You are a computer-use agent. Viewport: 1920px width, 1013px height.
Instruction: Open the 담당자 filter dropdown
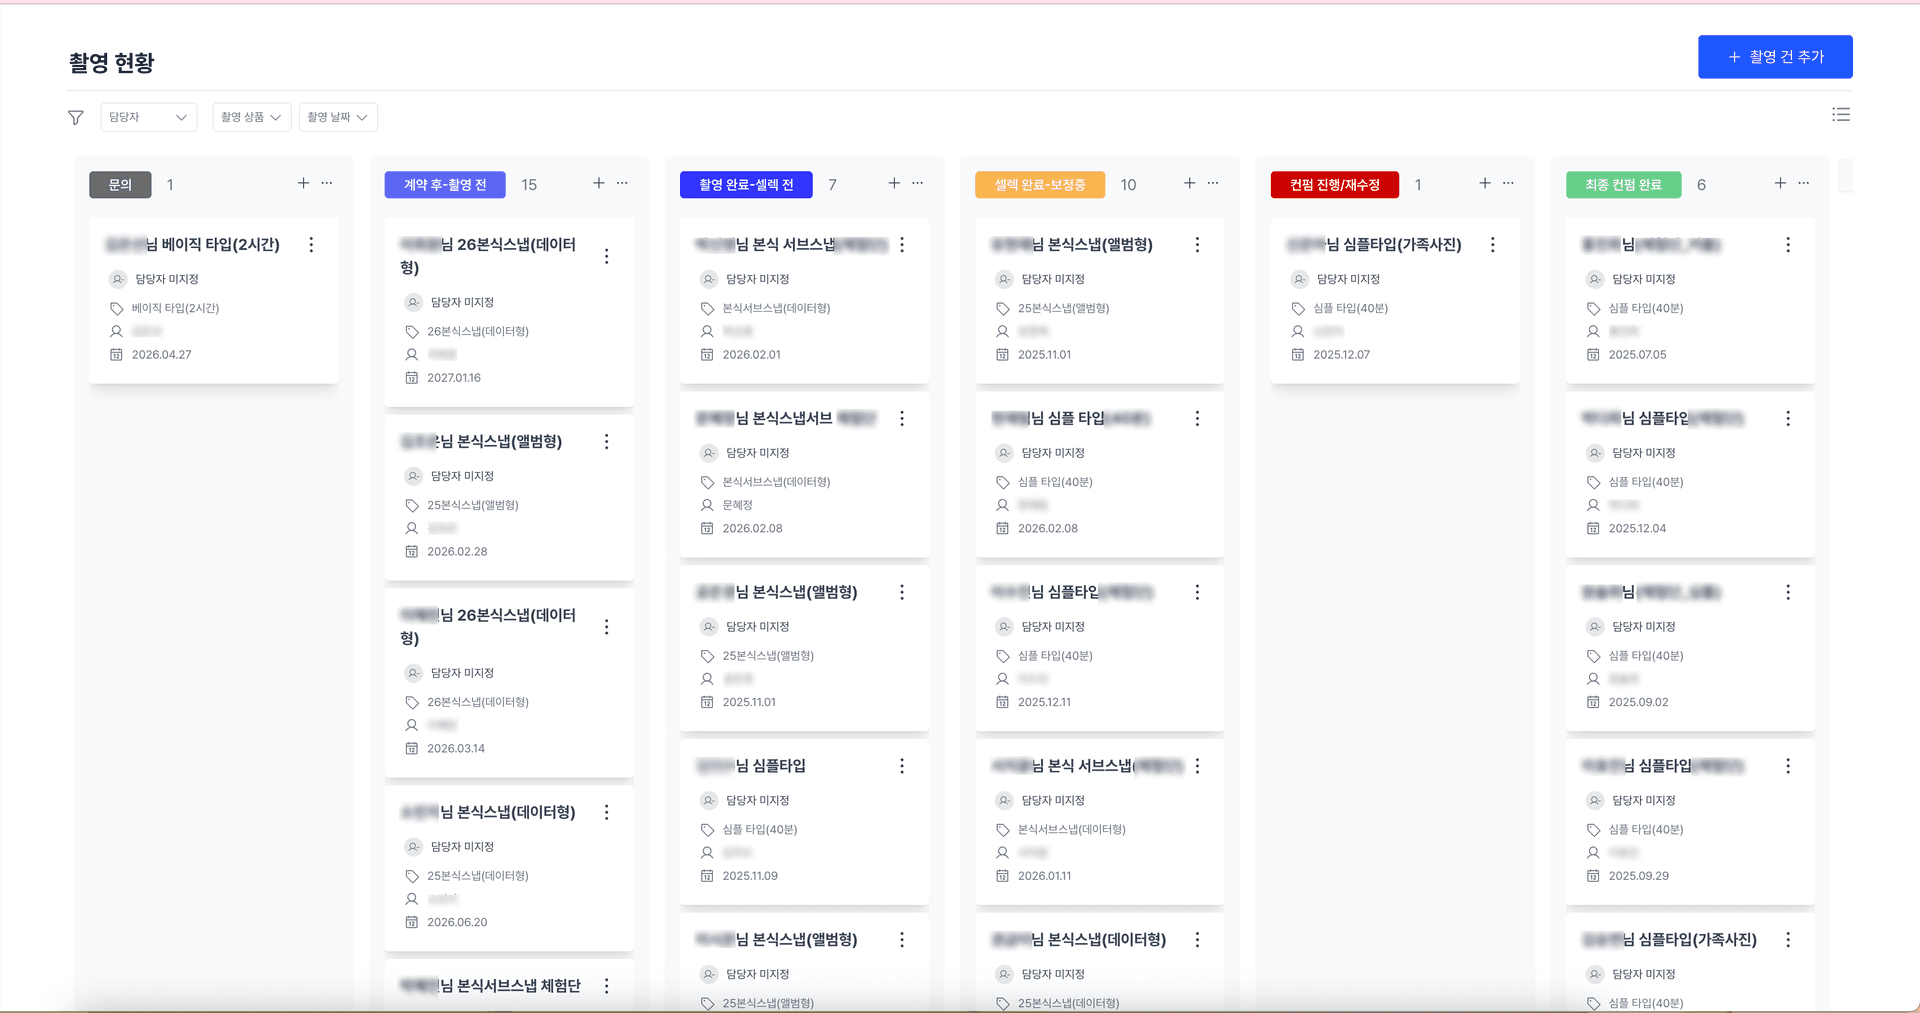click(148, 117)
